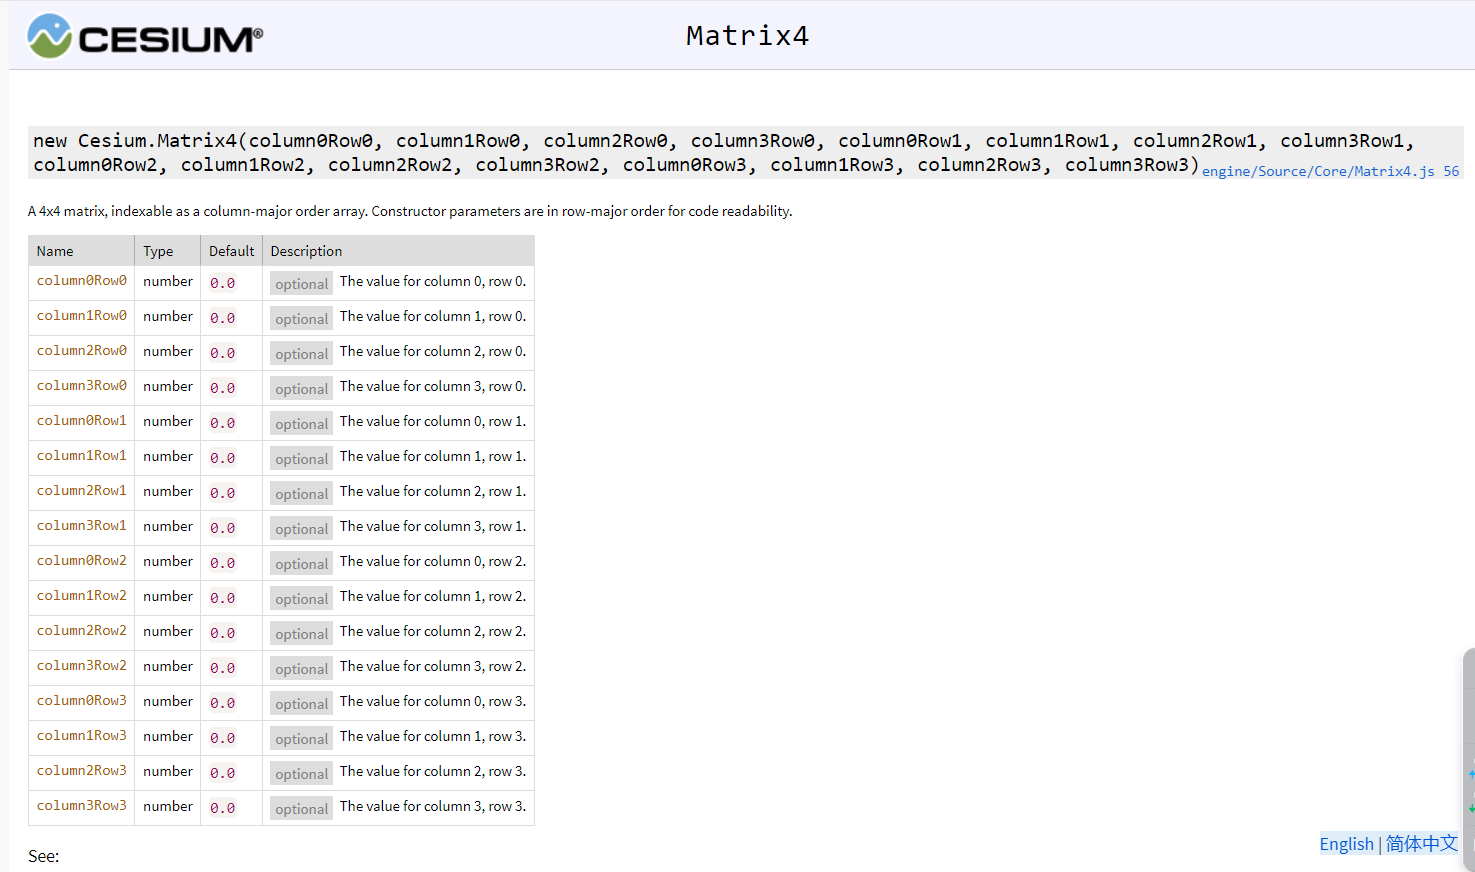Image resolution: width=1475 pixels, height=872 pixels.
Task: Select parameter name column0Row0
Action: pos(82,281)
